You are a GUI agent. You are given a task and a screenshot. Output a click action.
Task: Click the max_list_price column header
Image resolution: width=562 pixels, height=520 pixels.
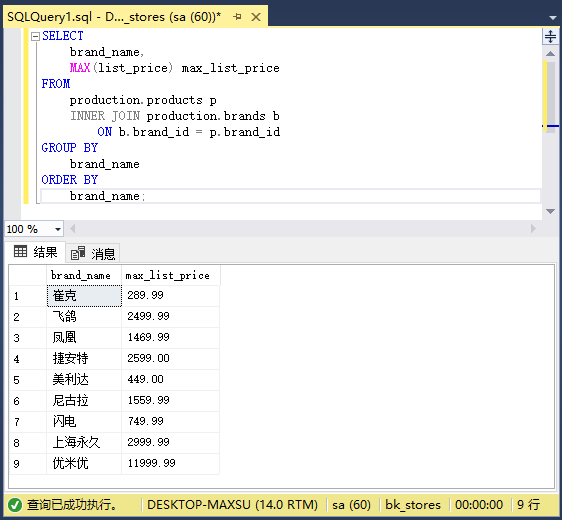(x=171, y=275)
